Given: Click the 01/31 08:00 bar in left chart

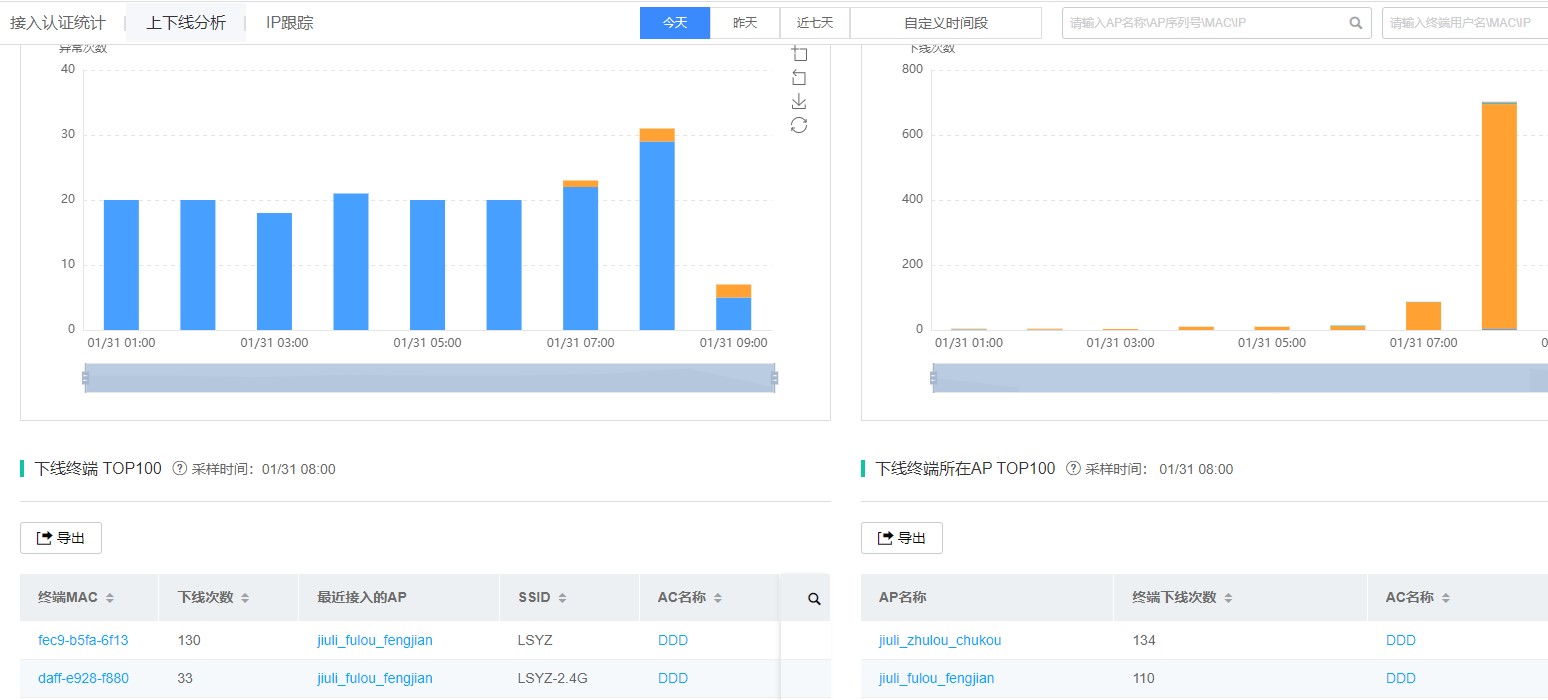Looking at the screenshot, I should 657,229.
